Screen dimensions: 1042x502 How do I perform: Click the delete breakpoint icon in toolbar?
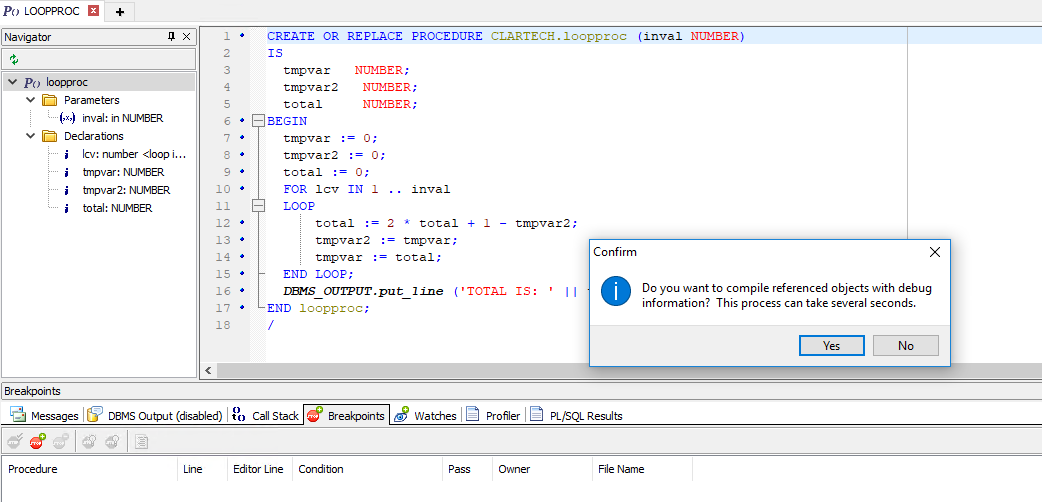click(61, 440)
